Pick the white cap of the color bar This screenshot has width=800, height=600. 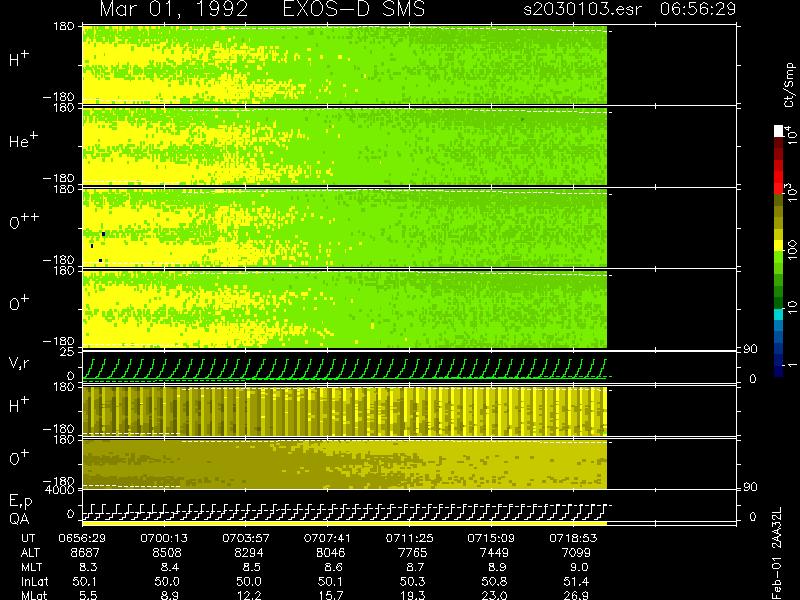(x=779, y=131)
